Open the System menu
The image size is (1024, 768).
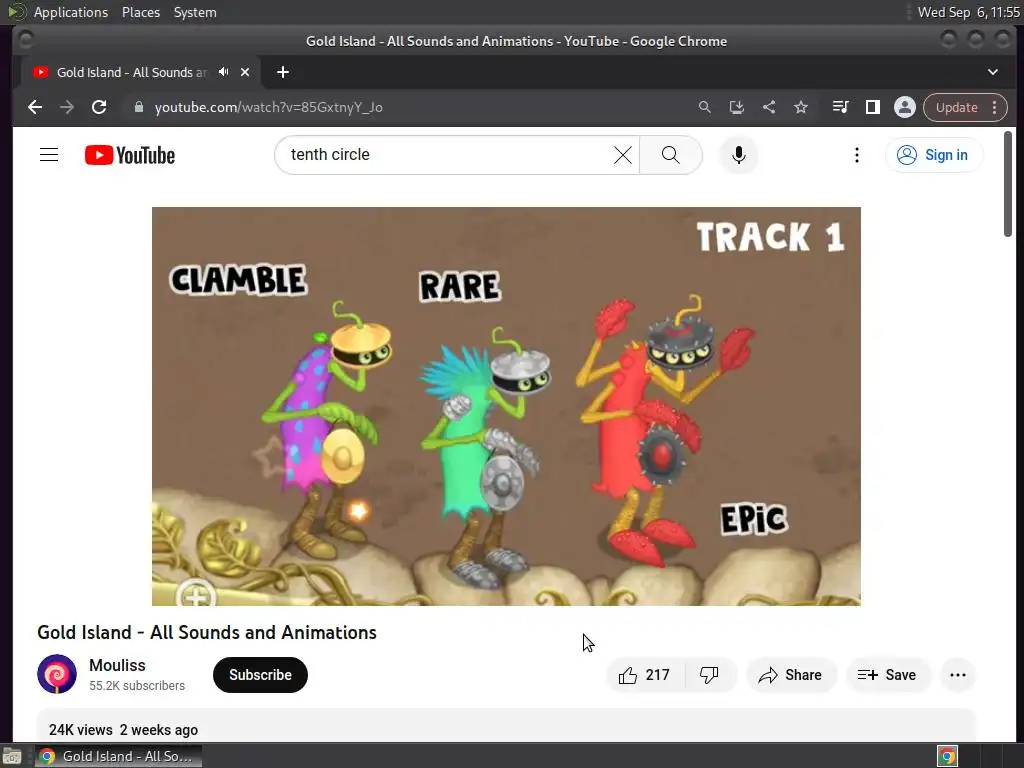(x=195, y=12)
